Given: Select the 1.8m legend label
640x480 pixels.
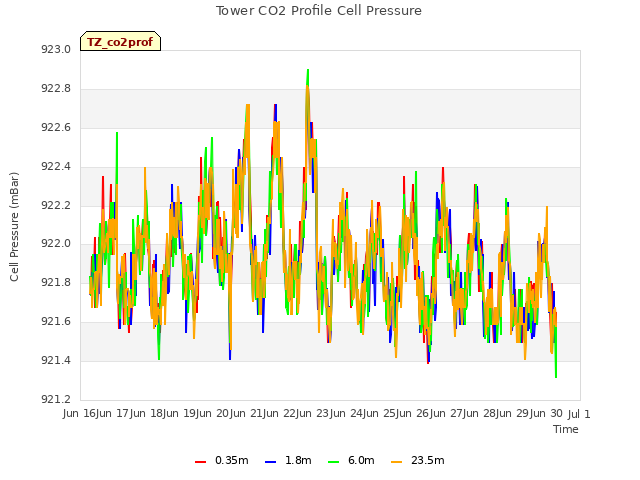Looking at the screenshot, I should (298, 460).
